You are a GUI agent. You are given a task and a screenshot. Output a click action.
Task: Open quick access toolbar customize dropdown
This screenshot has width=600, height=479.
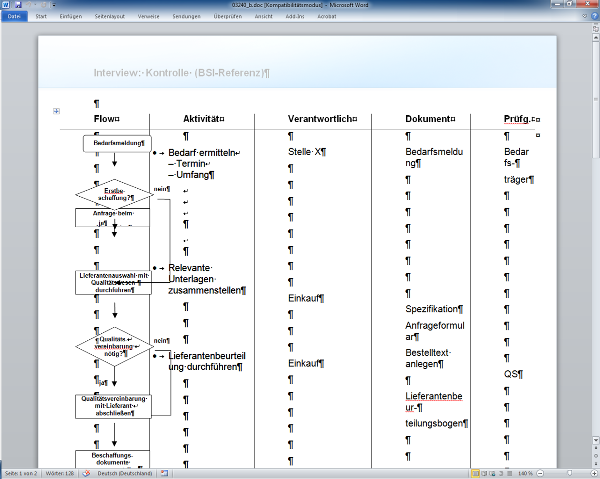click(53, 5)
